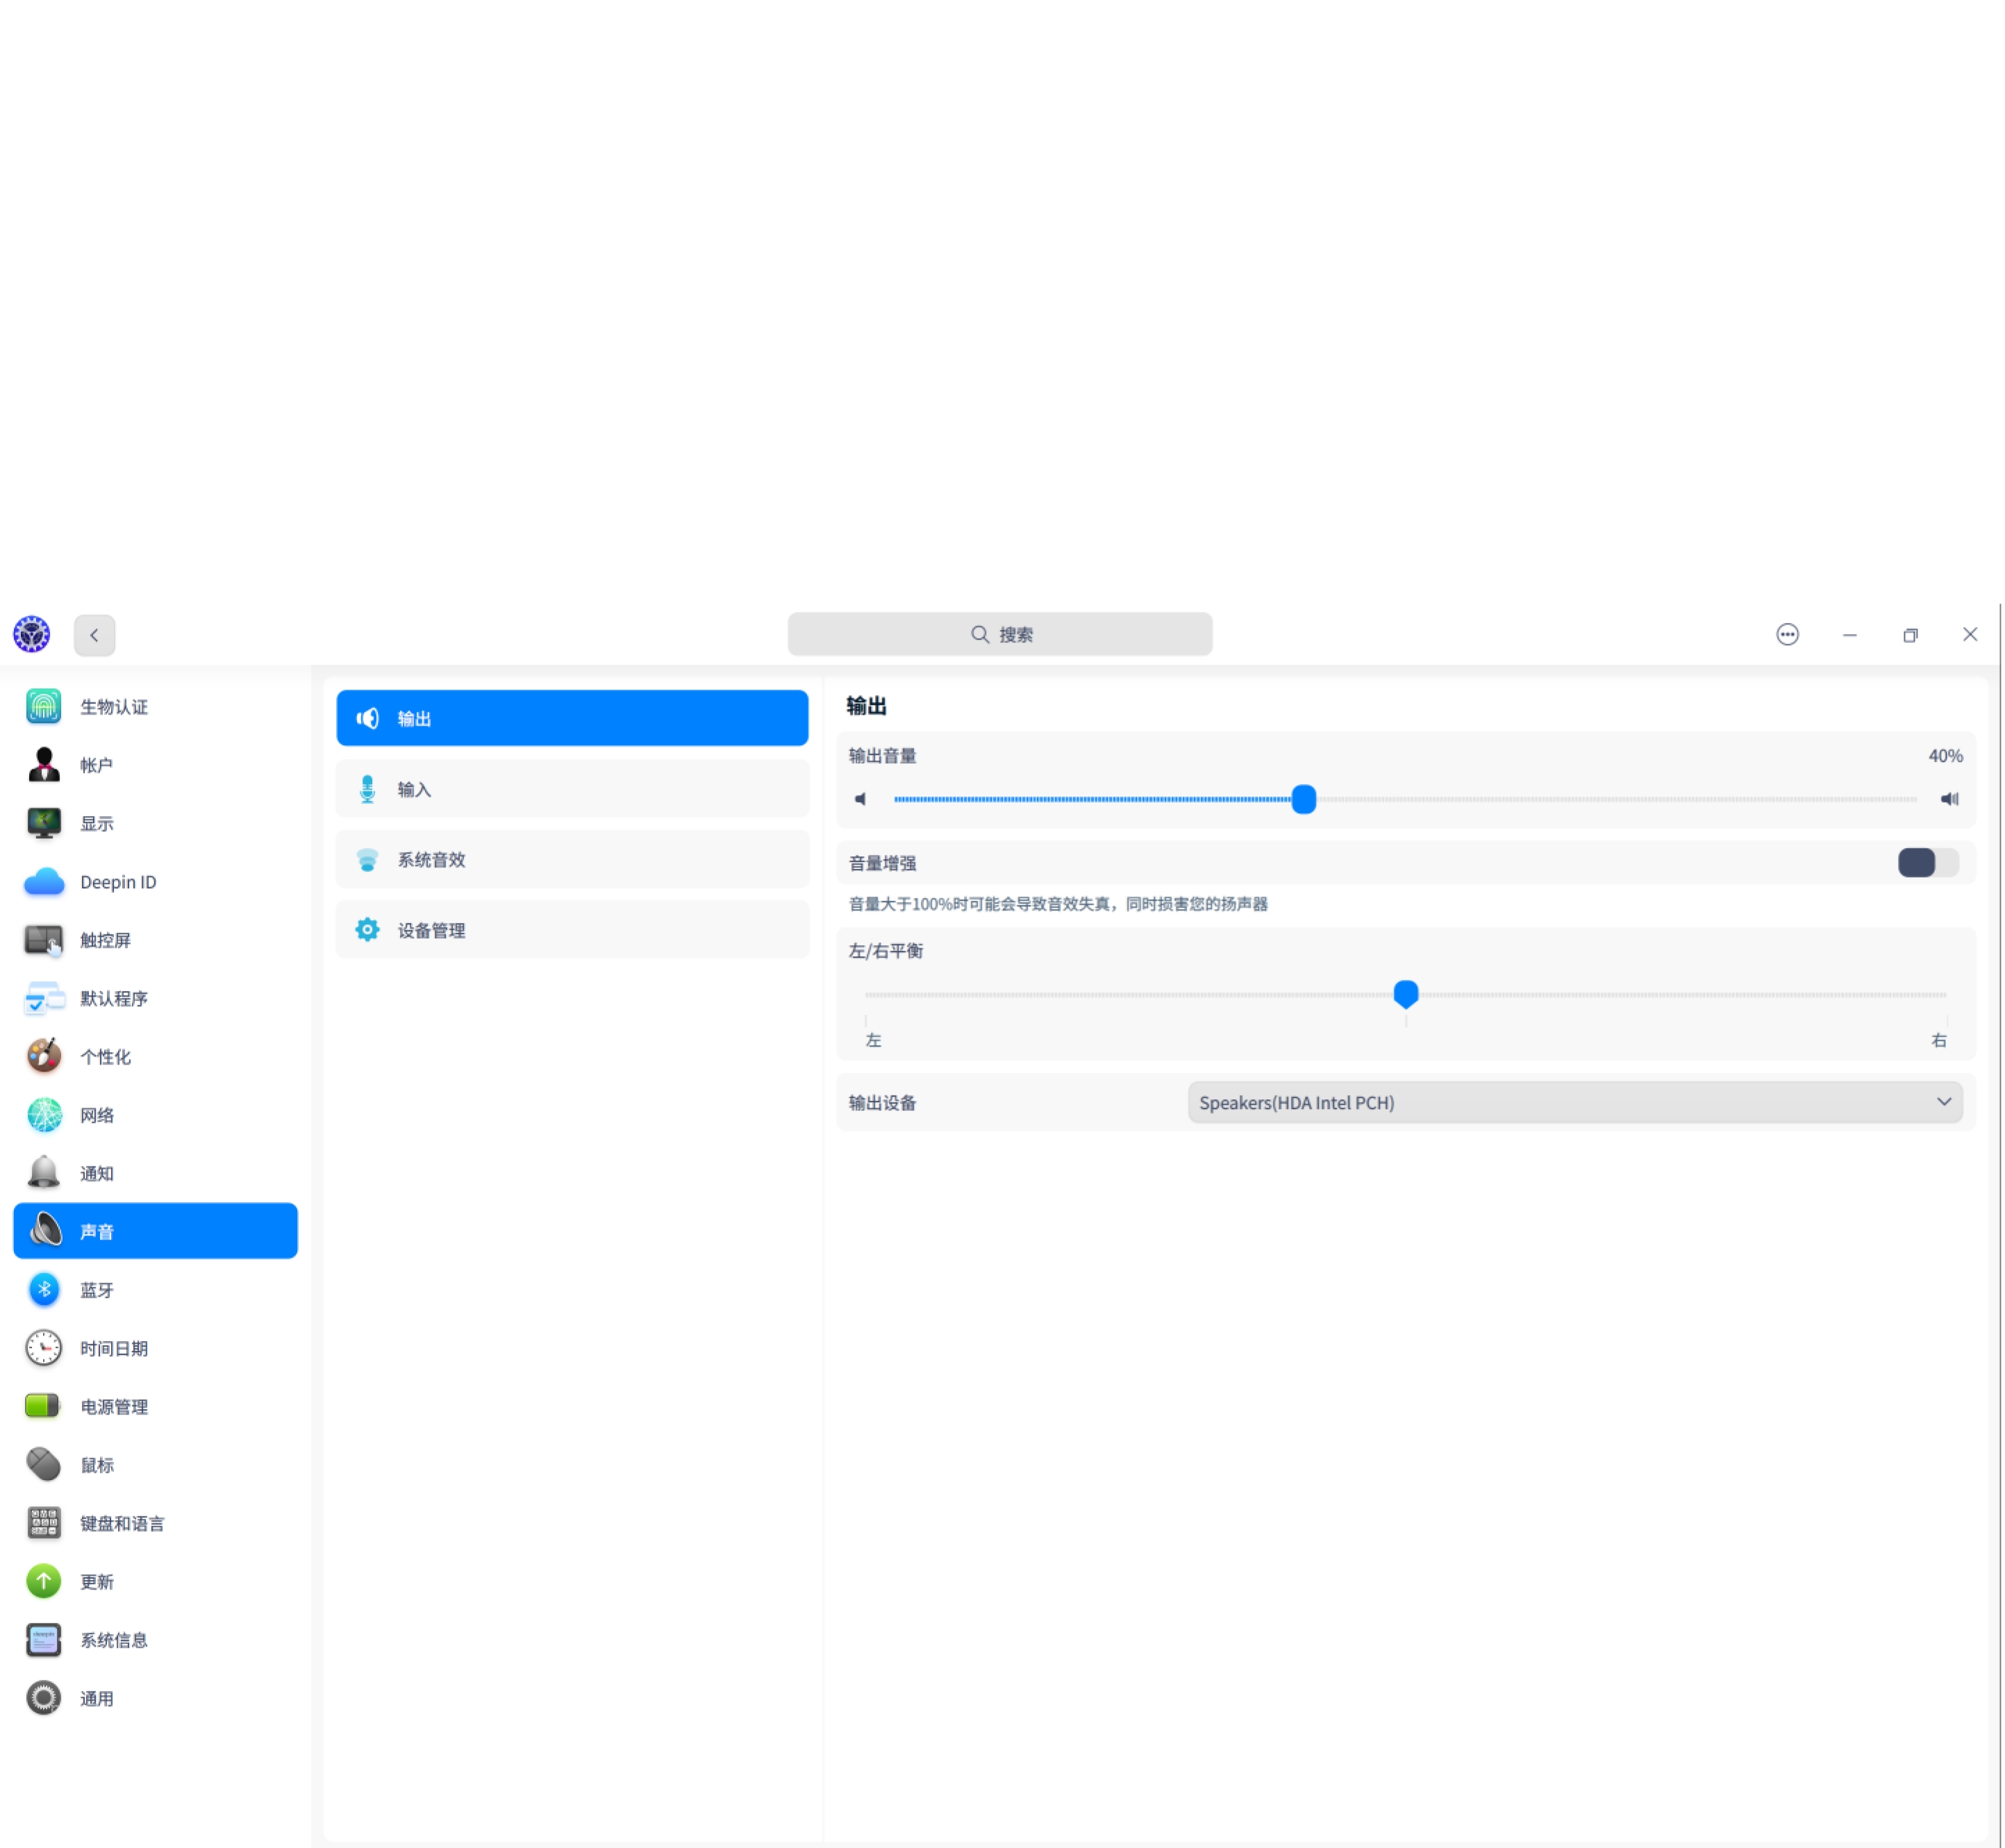Open the Power management (电源管理) battery icon

(x=44, y=1405)
